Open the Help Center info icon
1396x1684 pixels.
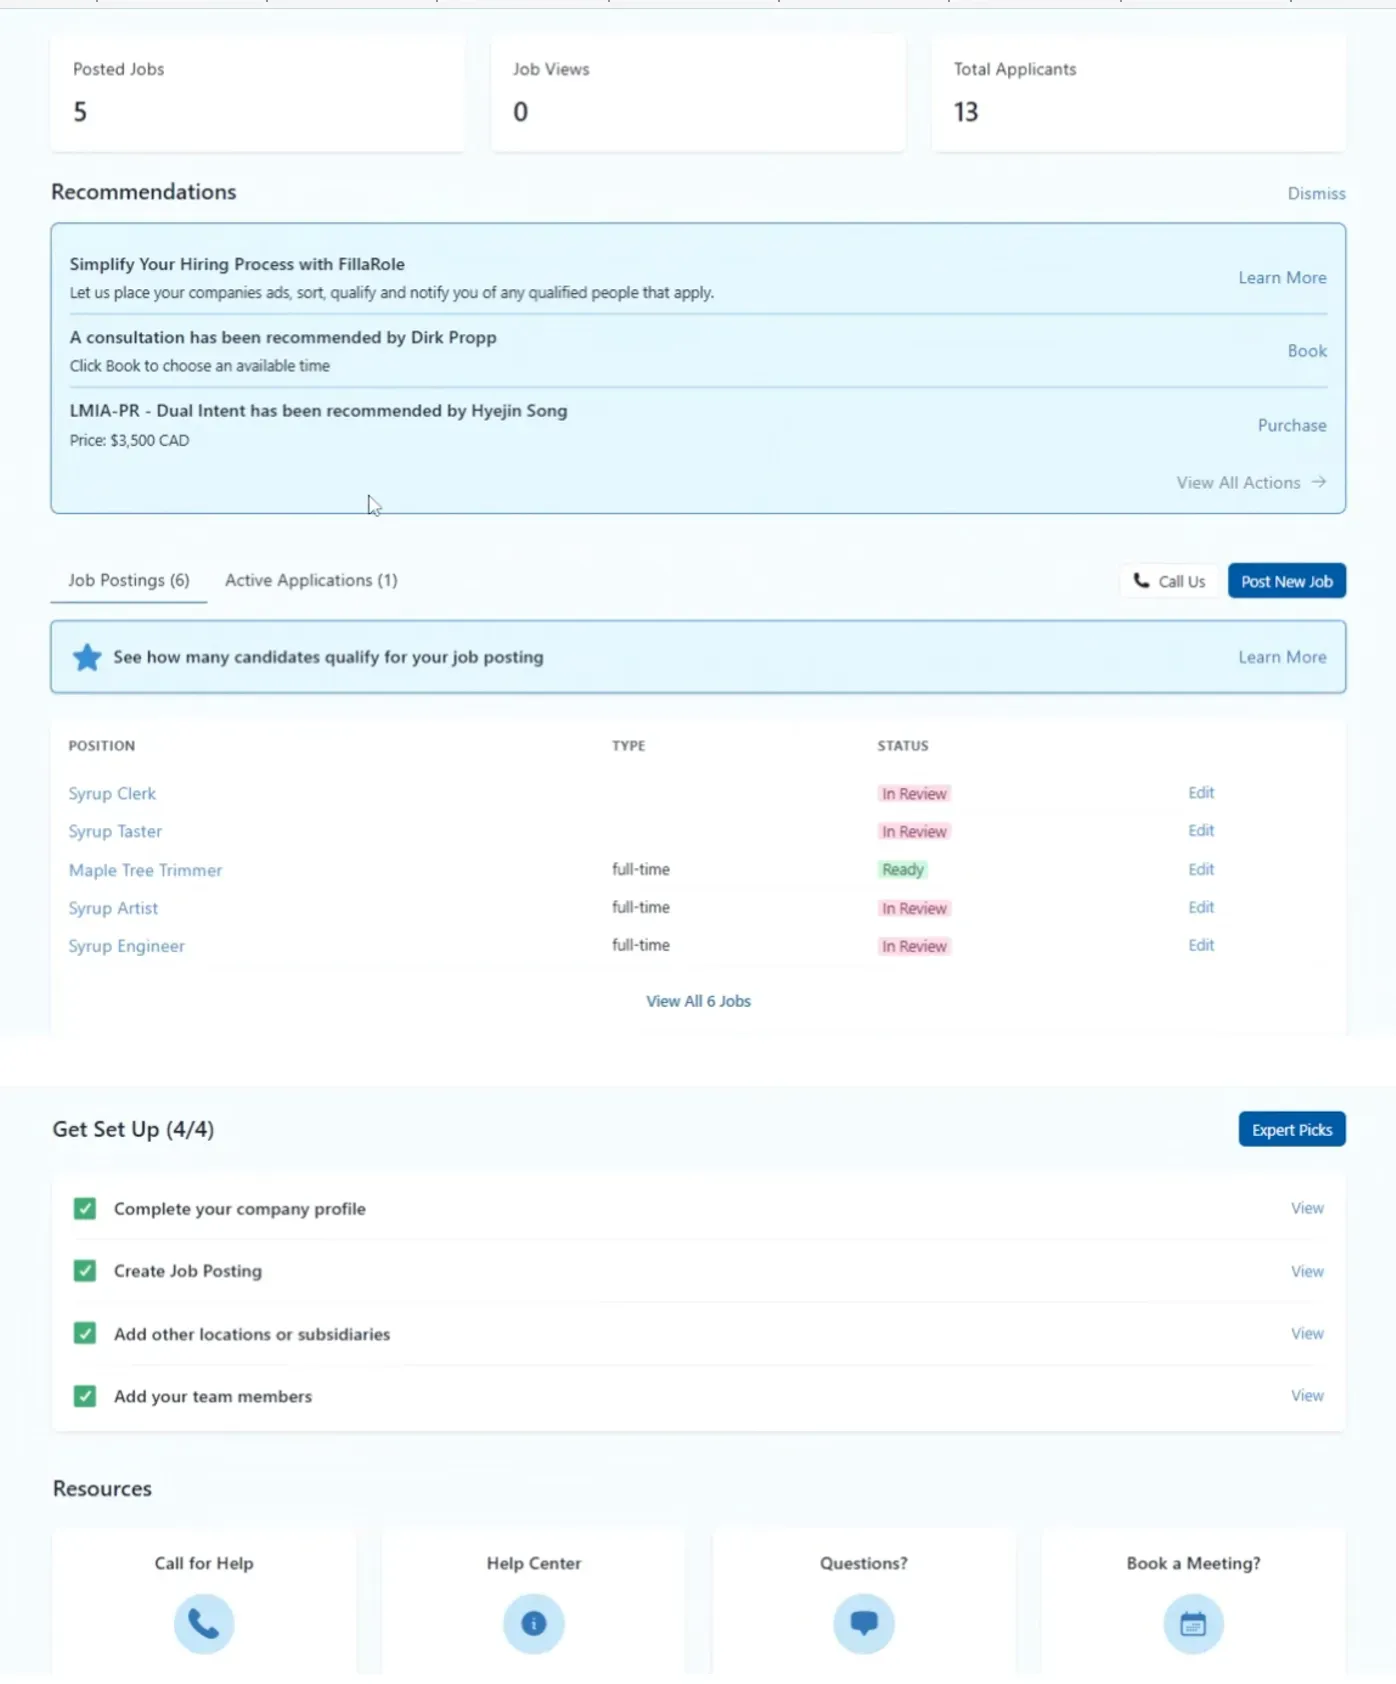point(533,1623)
